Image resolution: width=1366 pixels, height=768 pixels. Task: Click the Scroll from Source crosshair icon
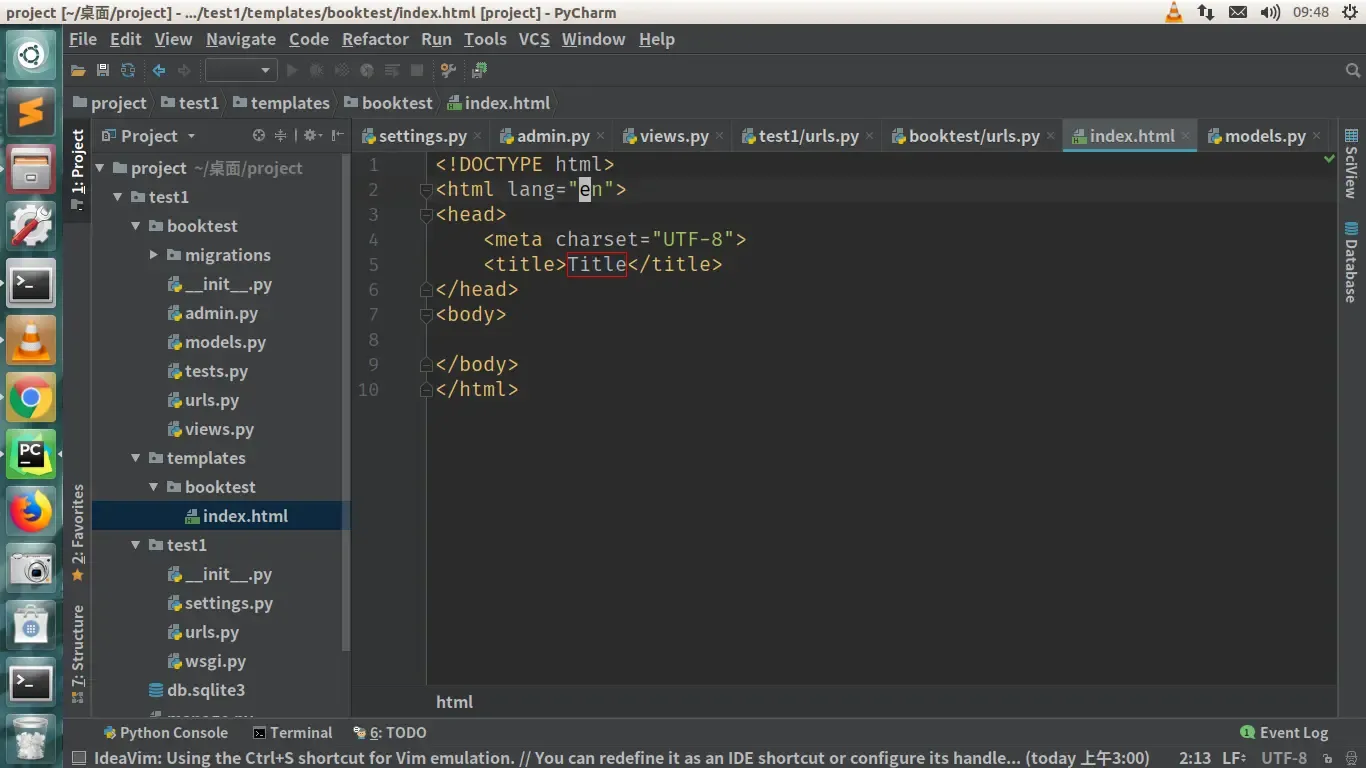(x=259, y=136)
